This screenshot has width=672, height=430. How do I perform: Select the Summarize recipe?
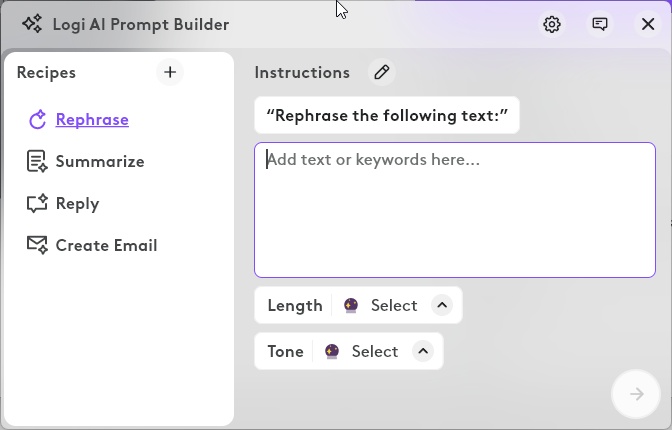pyautogui.click(x=100, y=161)
